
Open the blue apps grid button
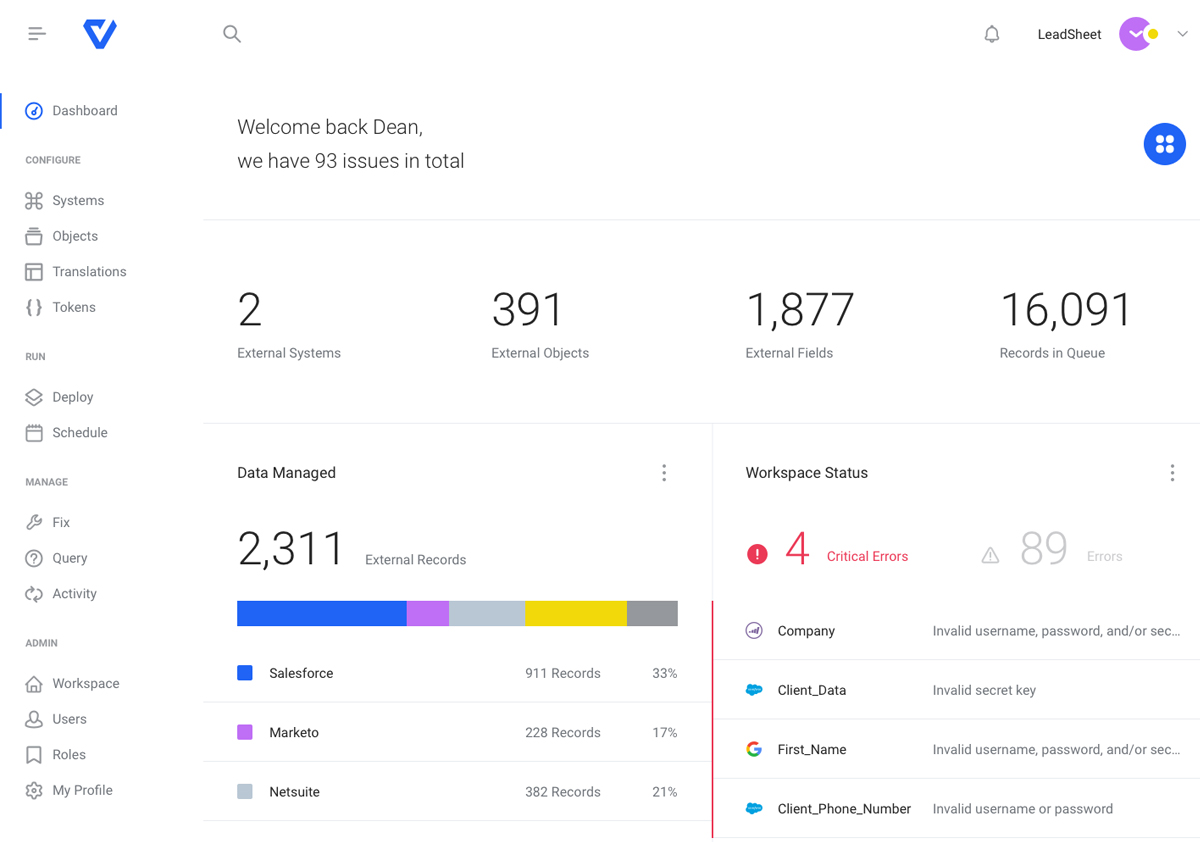(1164, 143)
